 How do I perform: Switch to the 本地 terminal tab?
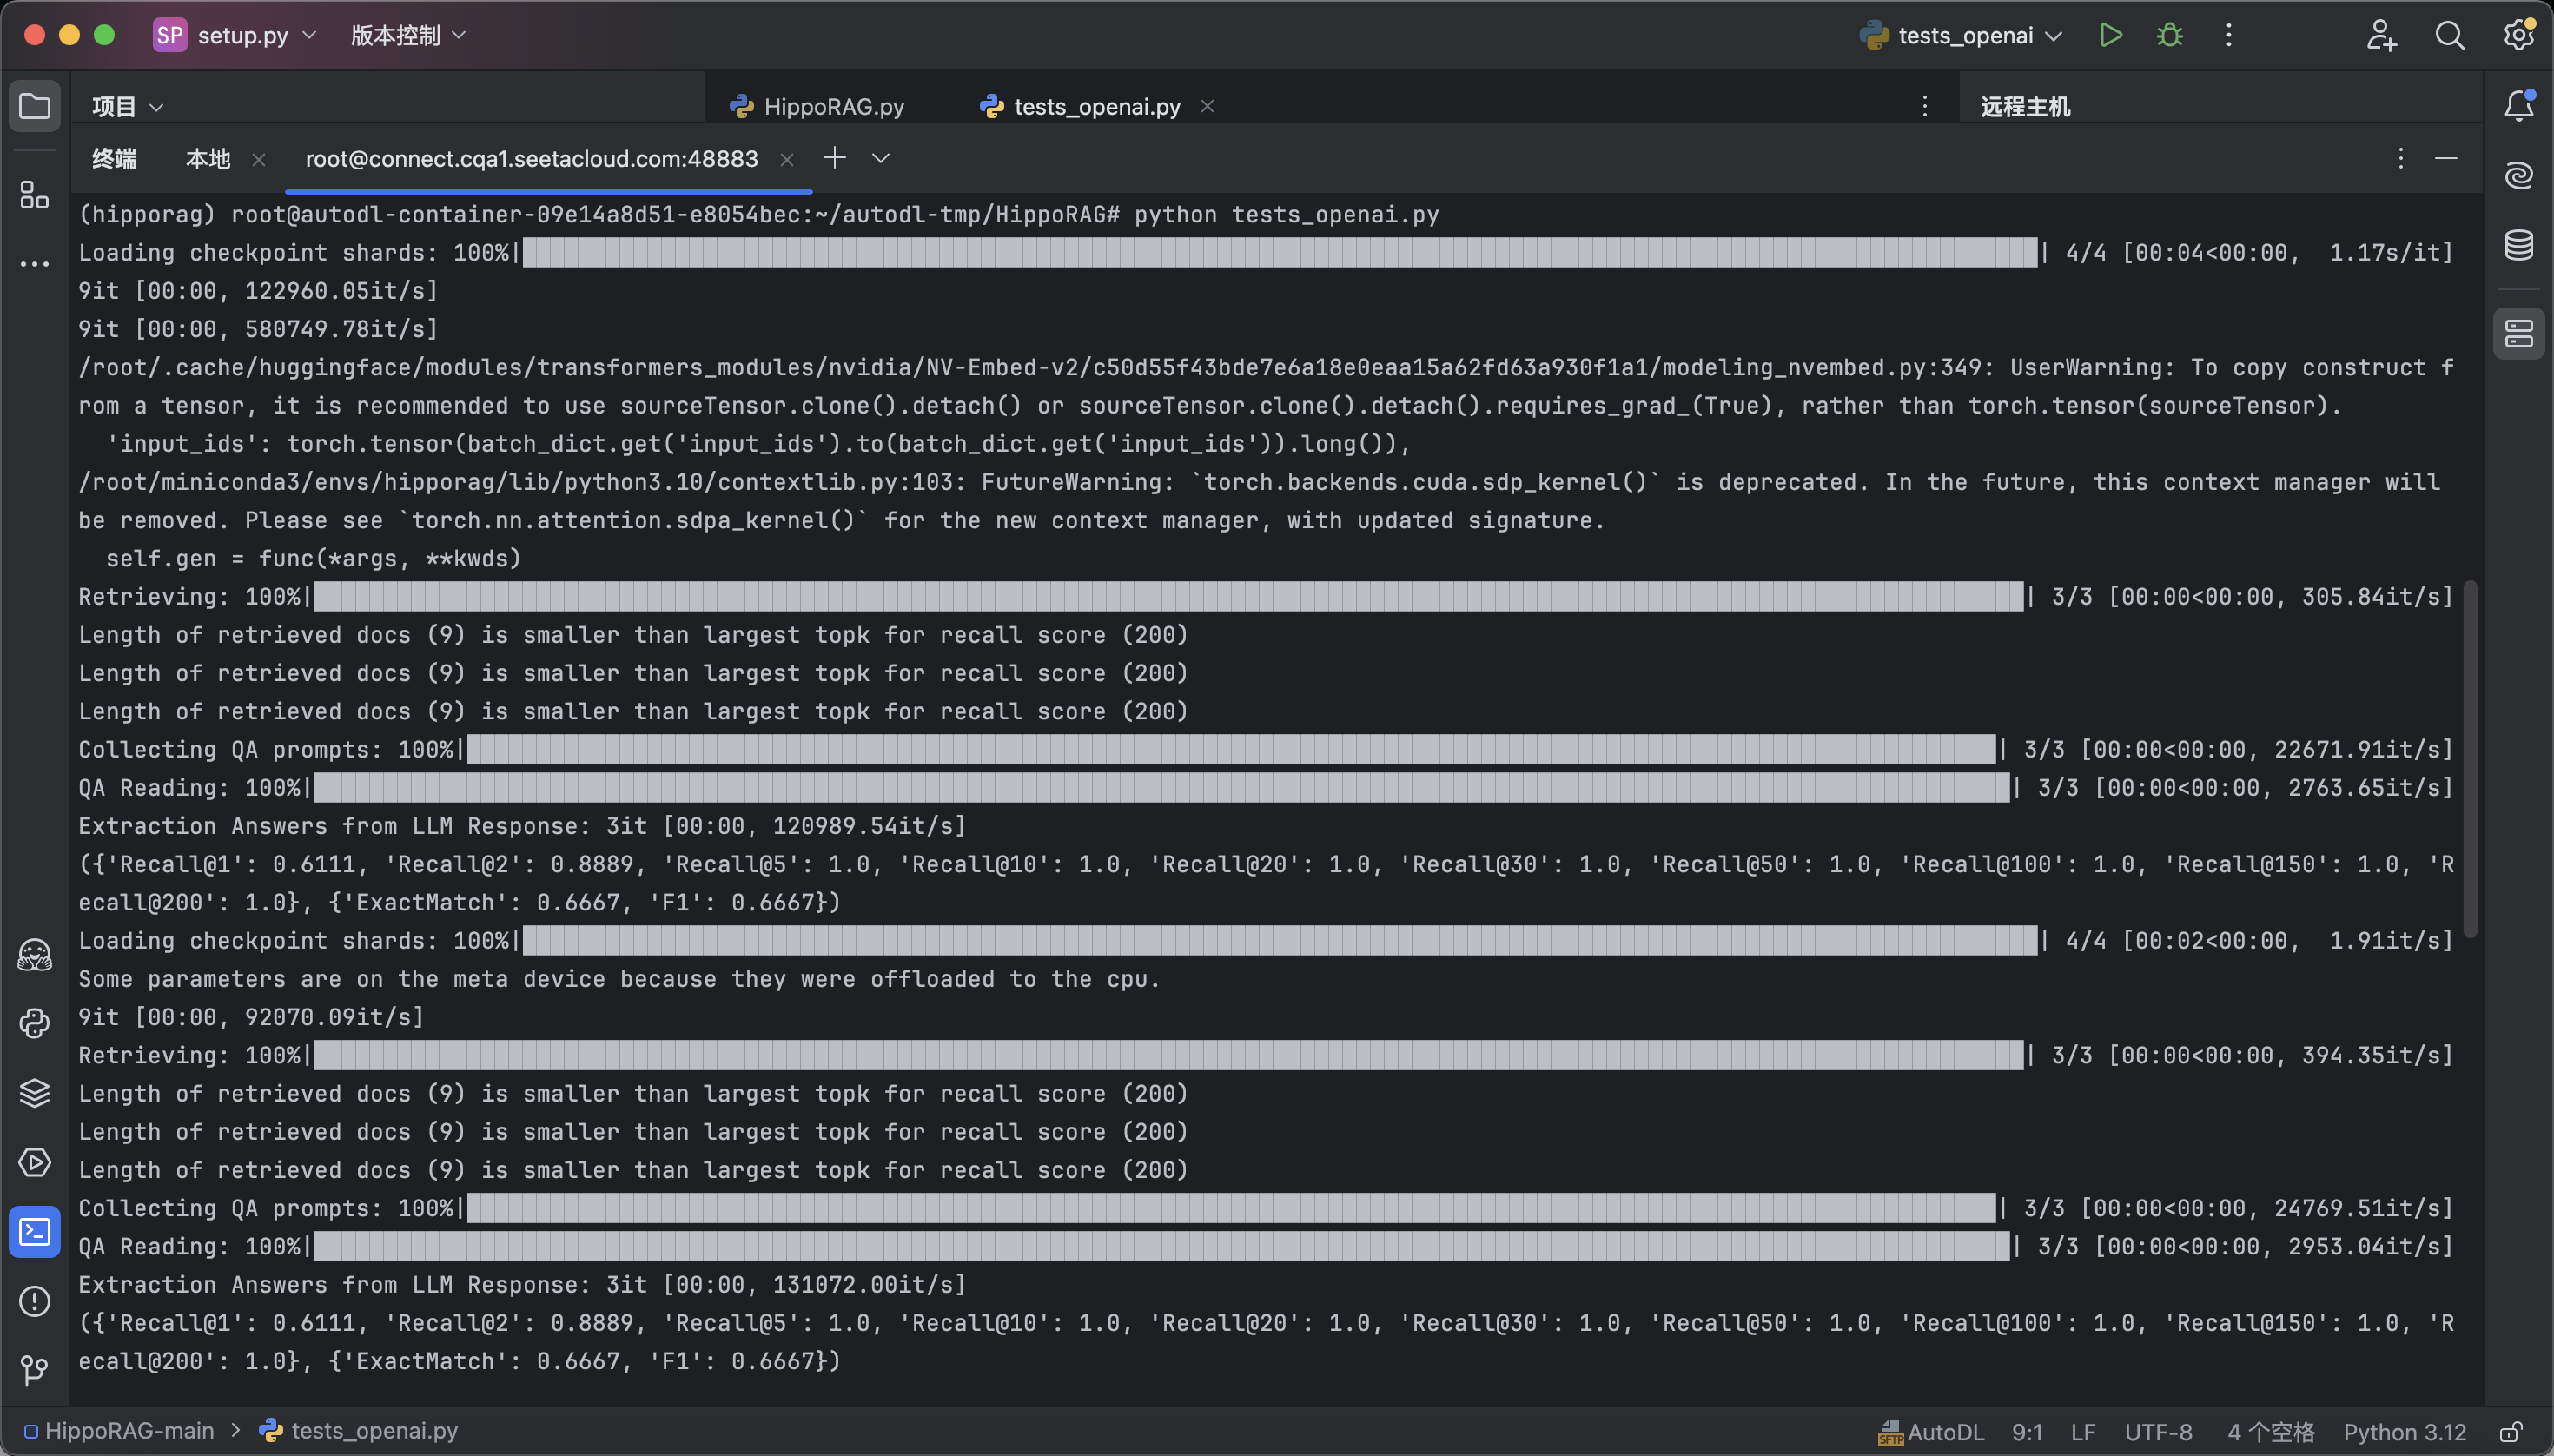point(208,159)
